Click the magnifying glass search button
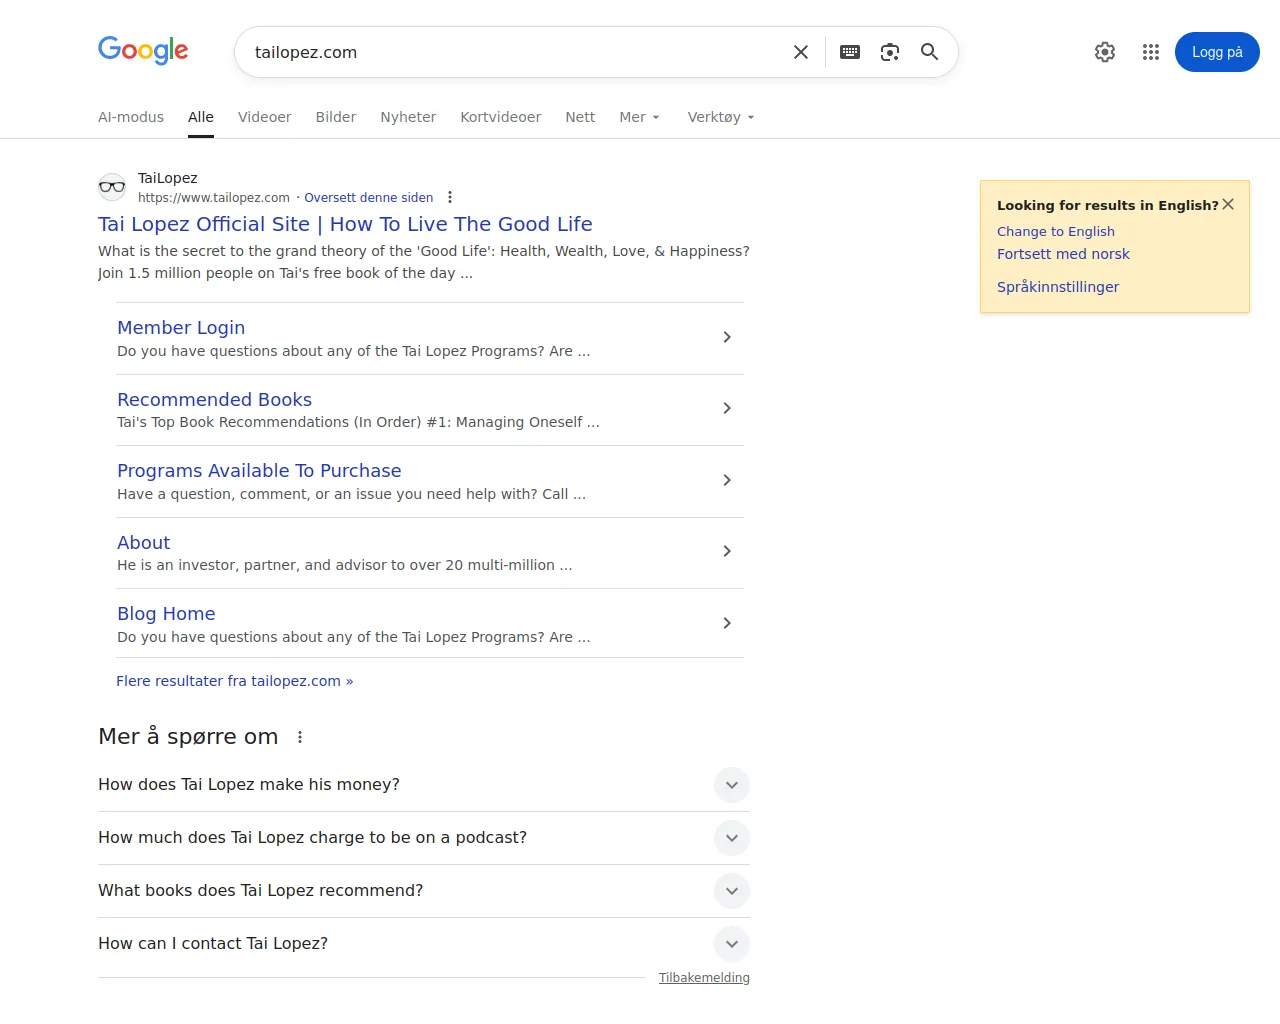 [930, 52]
